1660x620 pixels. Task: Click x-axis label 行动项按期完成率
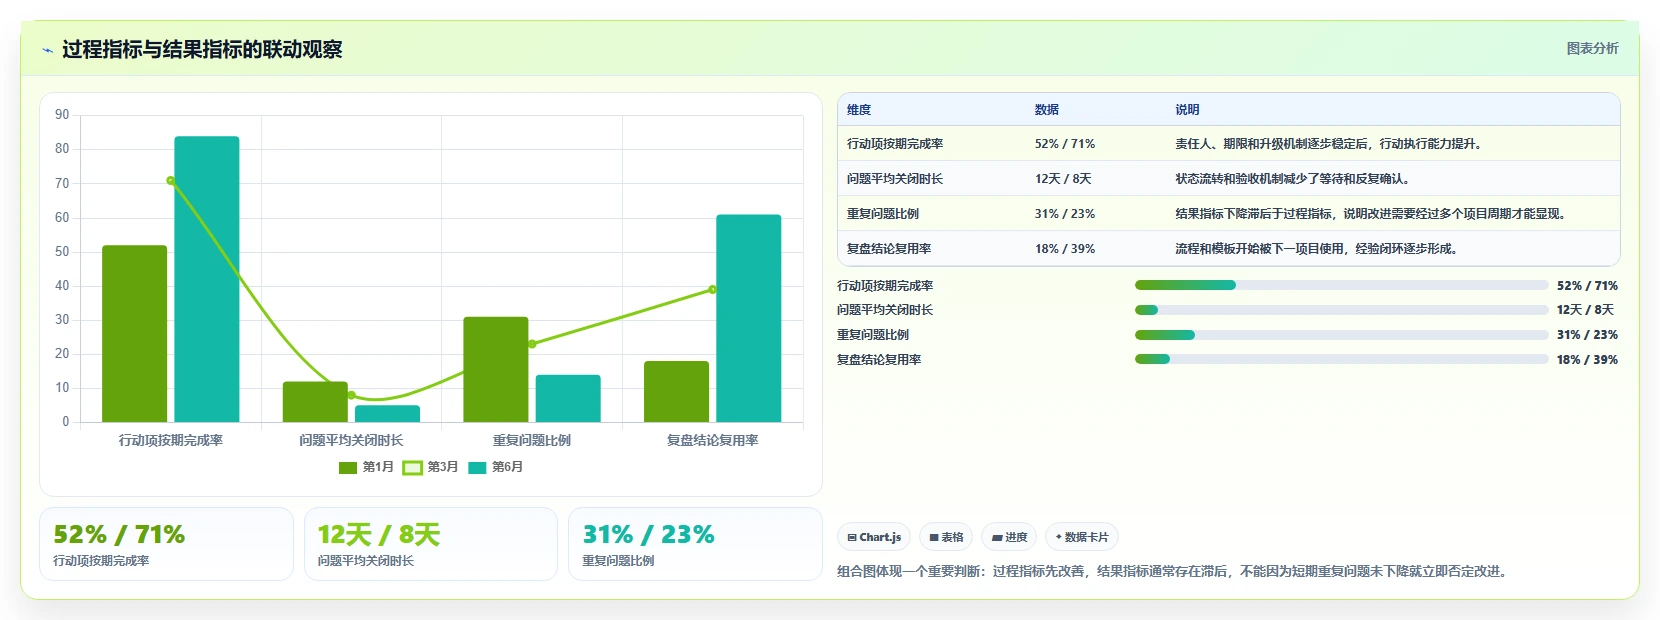coord(171,440)
